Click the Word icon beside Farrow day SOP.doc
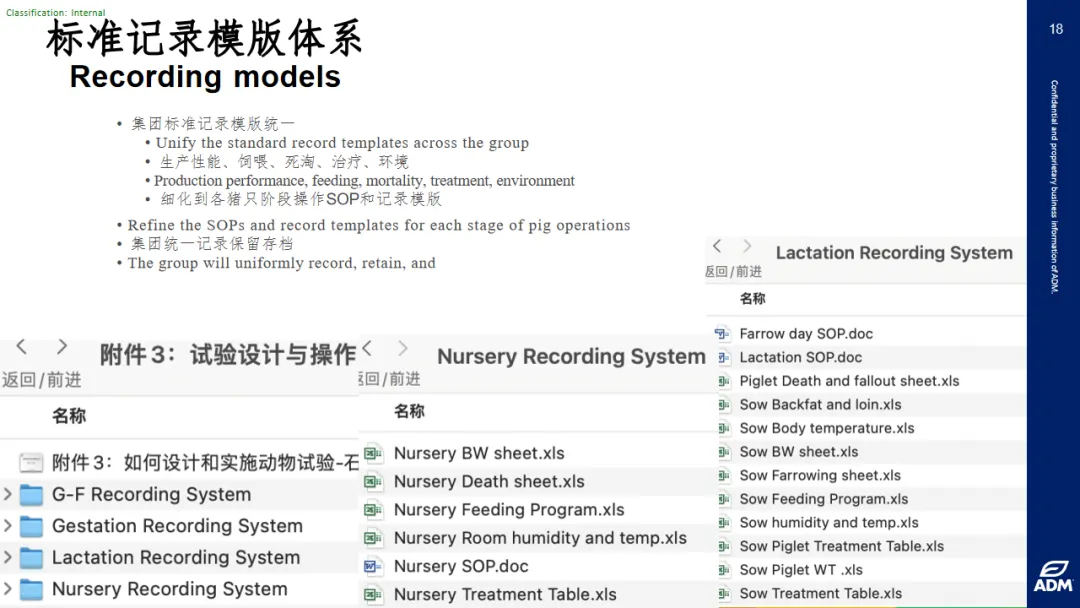The image size is (1080, 608). pos(723,334)
